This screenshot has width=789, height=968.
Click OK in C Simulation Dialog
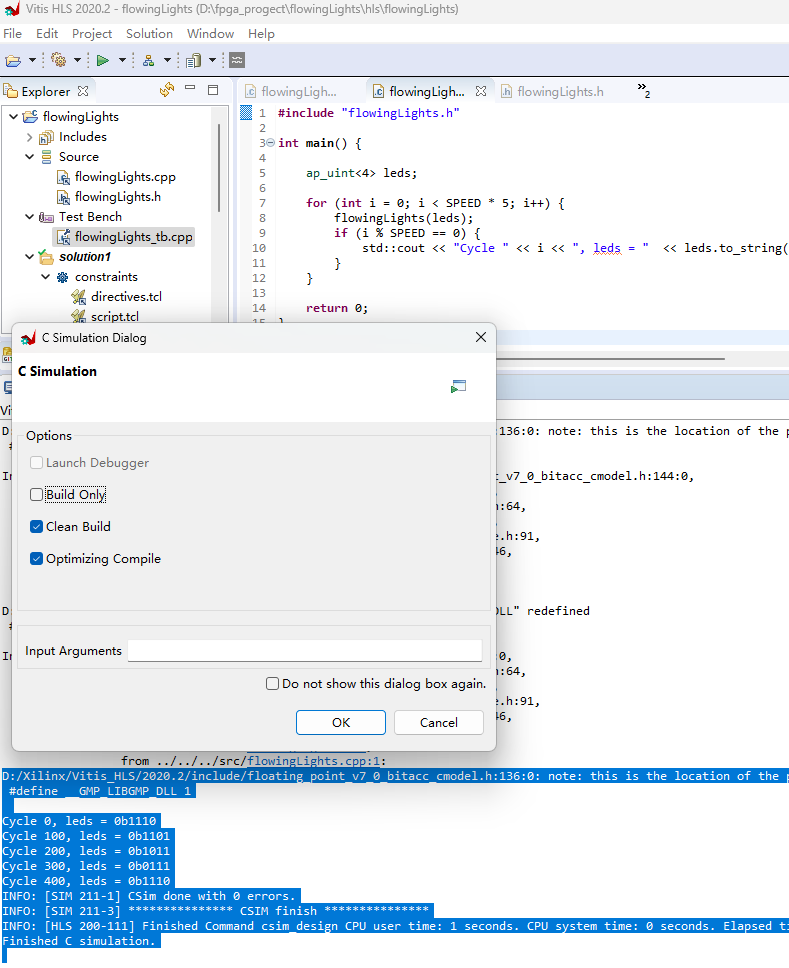341,722
